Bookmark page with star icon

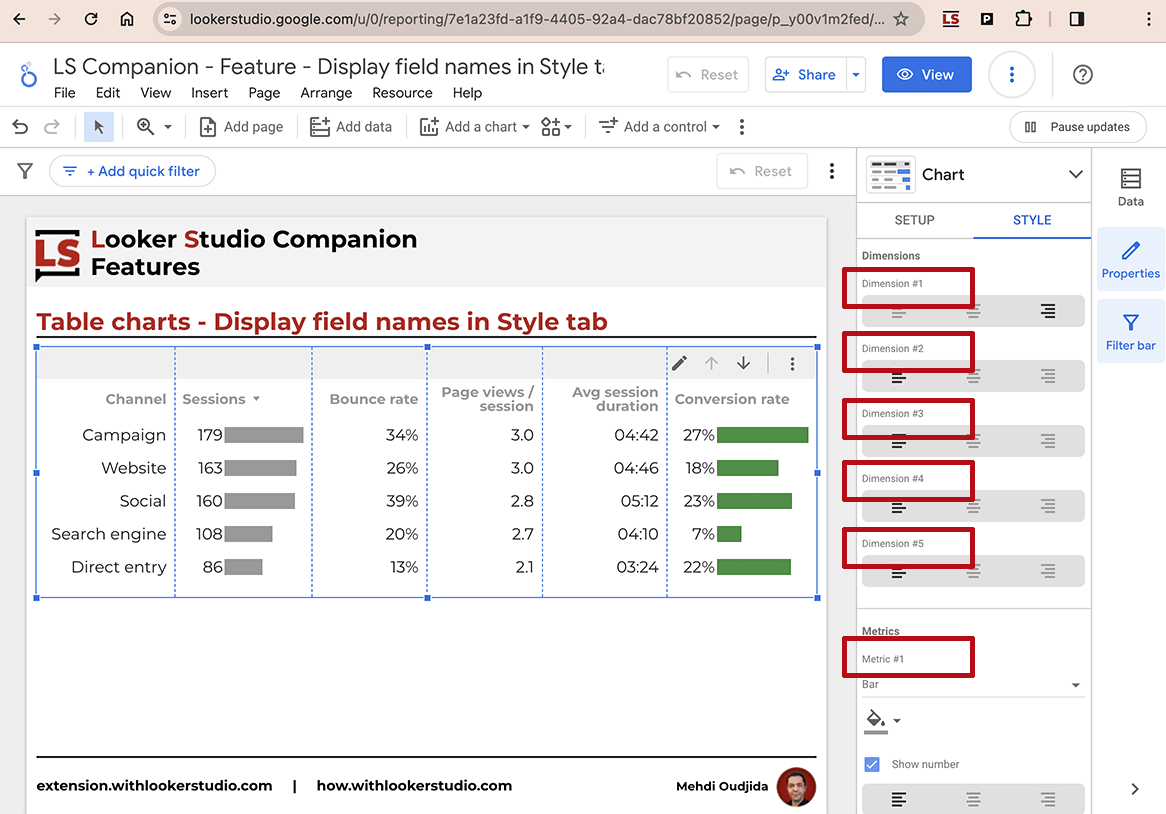point(901,19)
